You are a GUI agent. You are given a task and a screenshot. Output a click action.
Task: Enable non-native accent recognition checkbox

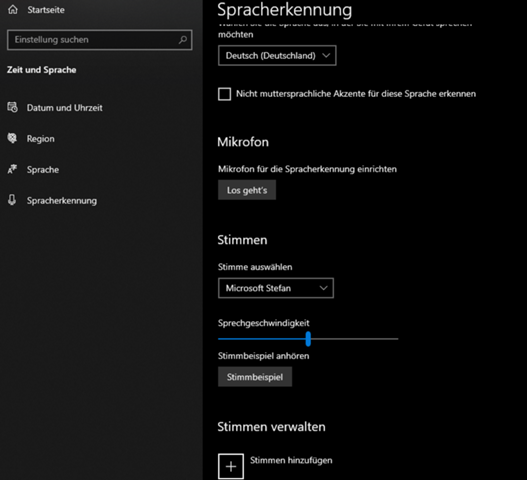click(x=225, y=94)
